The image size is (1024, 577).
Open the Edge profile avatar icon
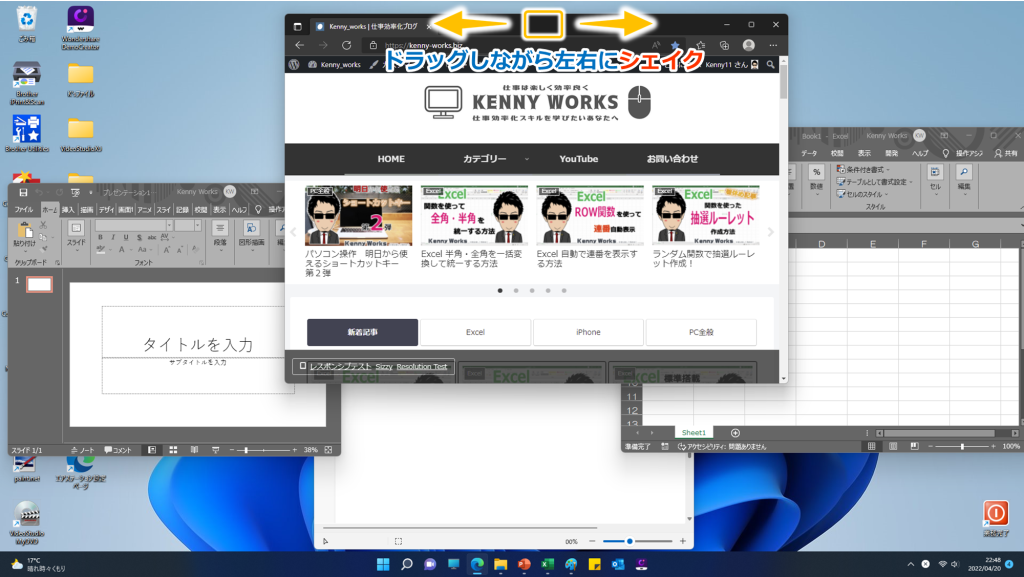point(748,45)
